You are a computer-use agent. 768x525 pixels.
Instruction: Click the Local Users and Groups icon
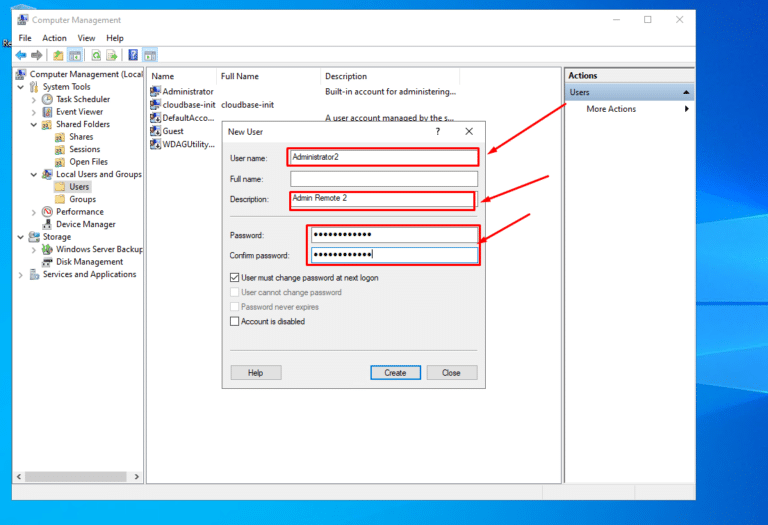[x=47, y=174]
